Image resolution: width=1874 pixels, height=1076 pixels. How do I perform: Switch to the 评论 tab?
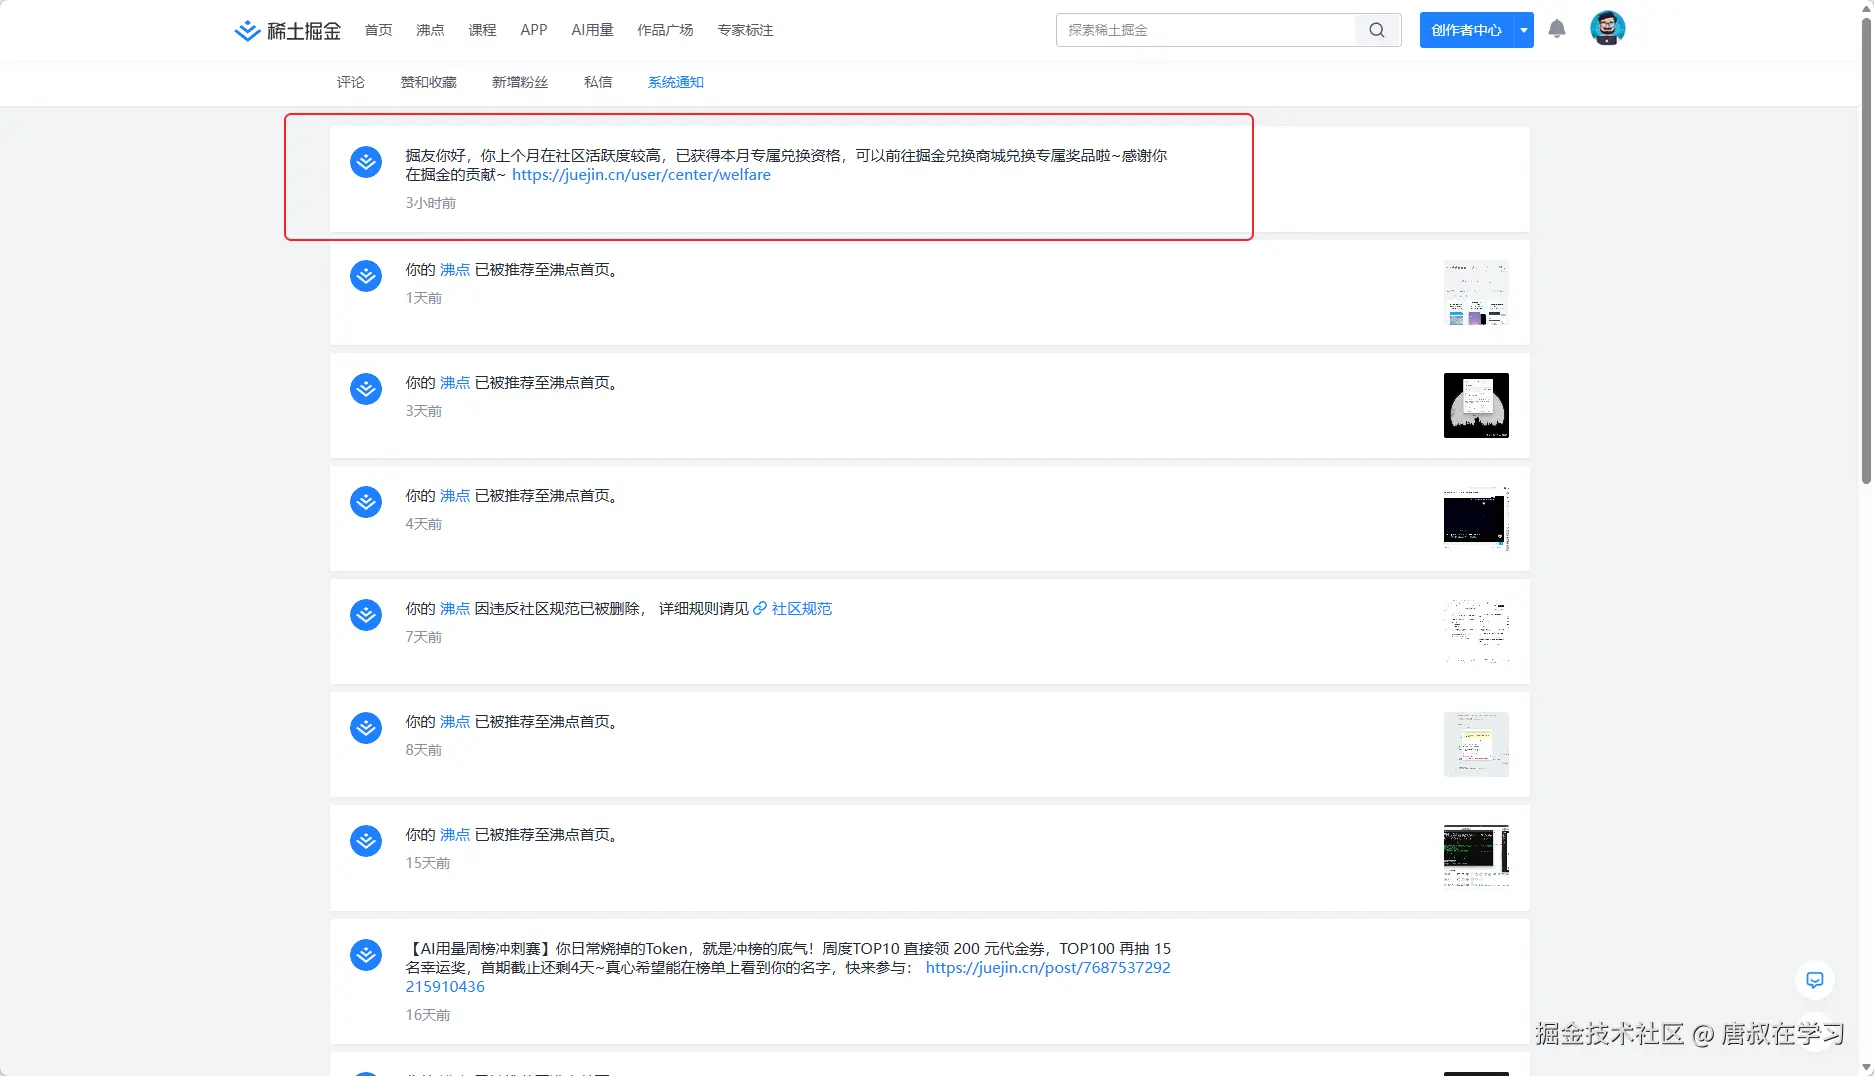click(x=351, y=82)
